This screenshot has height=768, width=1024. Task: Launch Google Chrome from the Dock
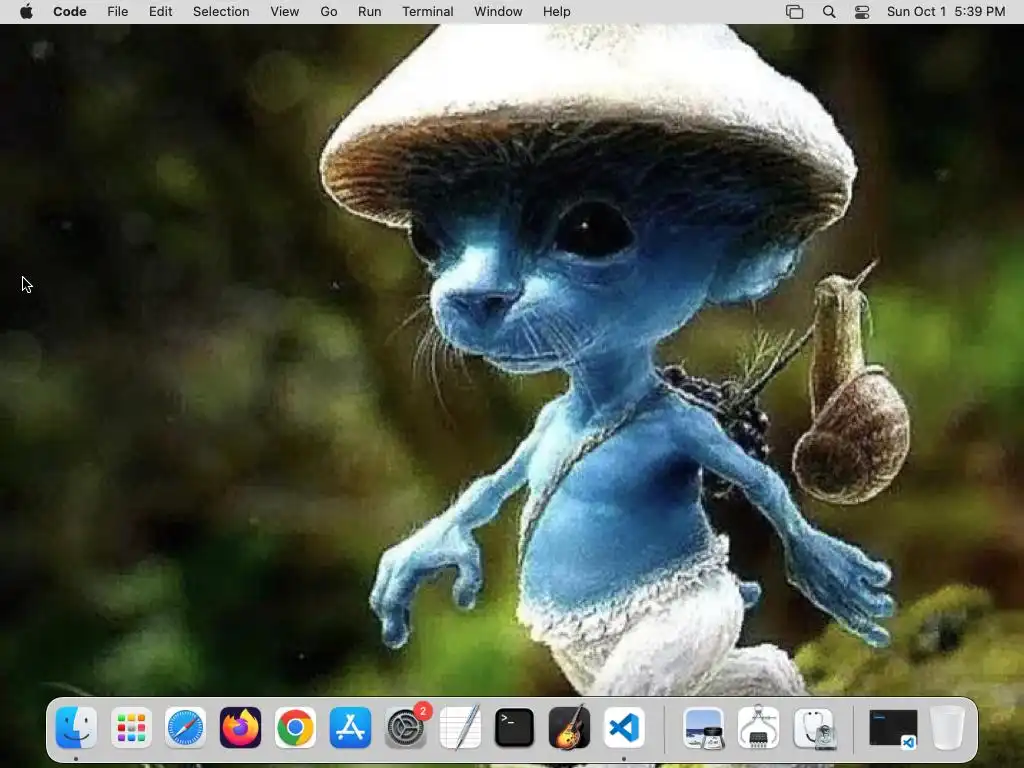point(295,728)
